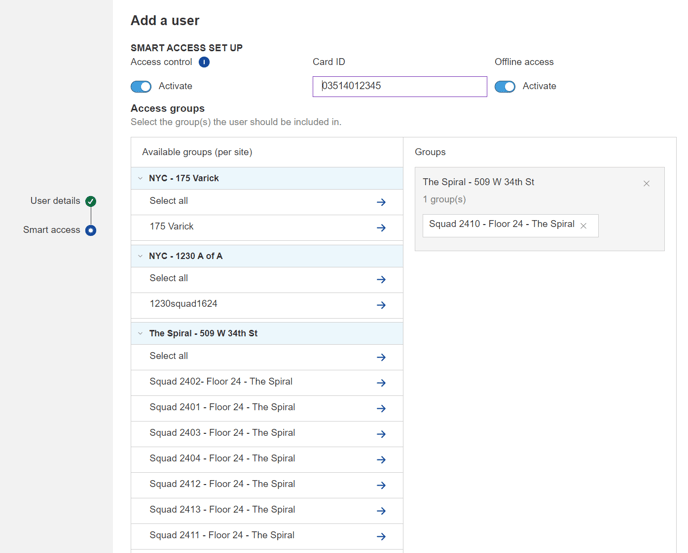Collapse the NYC - 175 Varick section
688x553 pixels.
click(x=140, y=179)
